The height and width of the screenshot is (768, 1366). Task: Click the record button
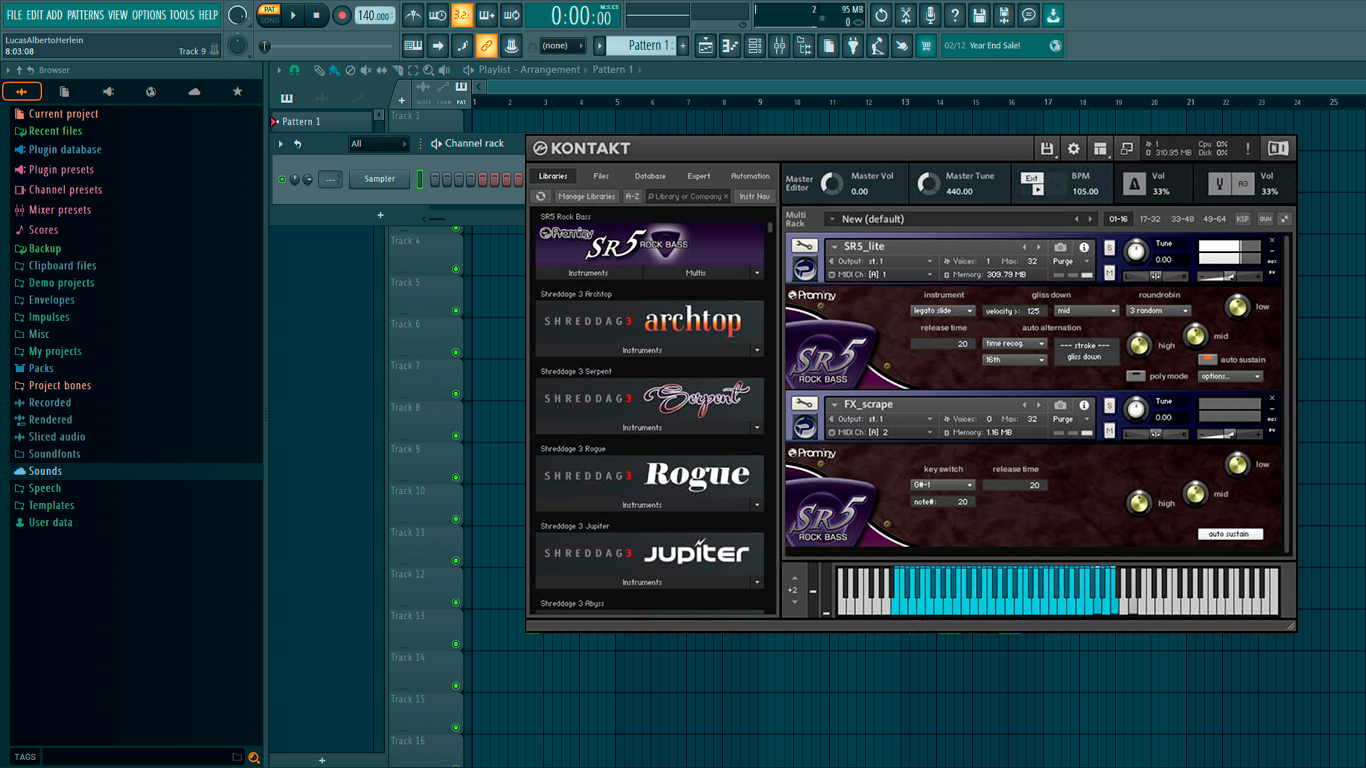coord(342,15)
